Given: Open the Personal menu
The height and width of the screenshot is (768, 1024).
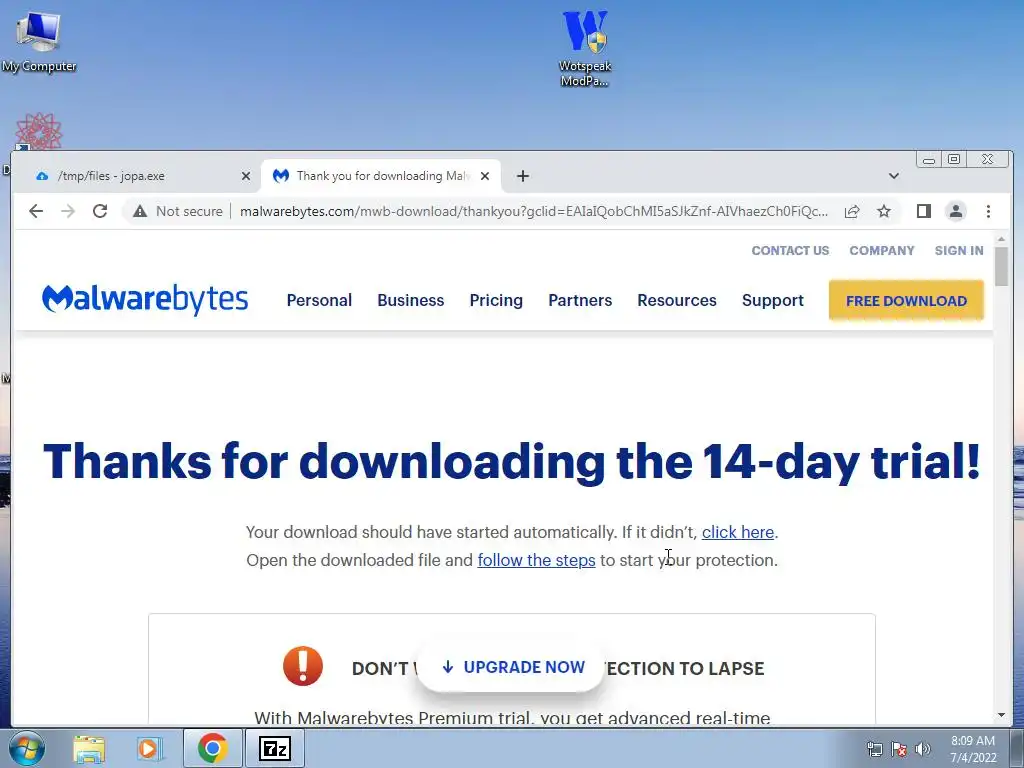Looking at the screenshot, I should tap(319, 300).
